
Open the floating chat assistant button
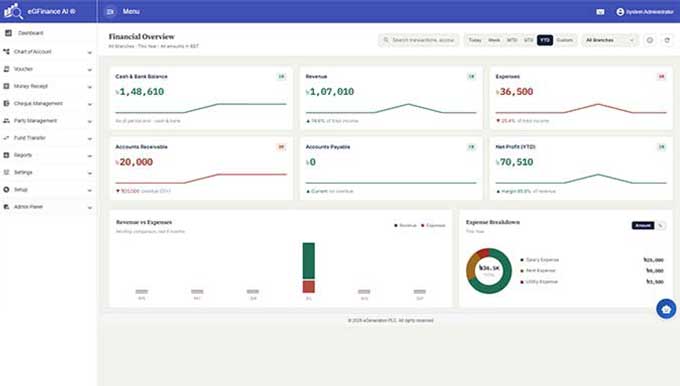pos(666,309)
